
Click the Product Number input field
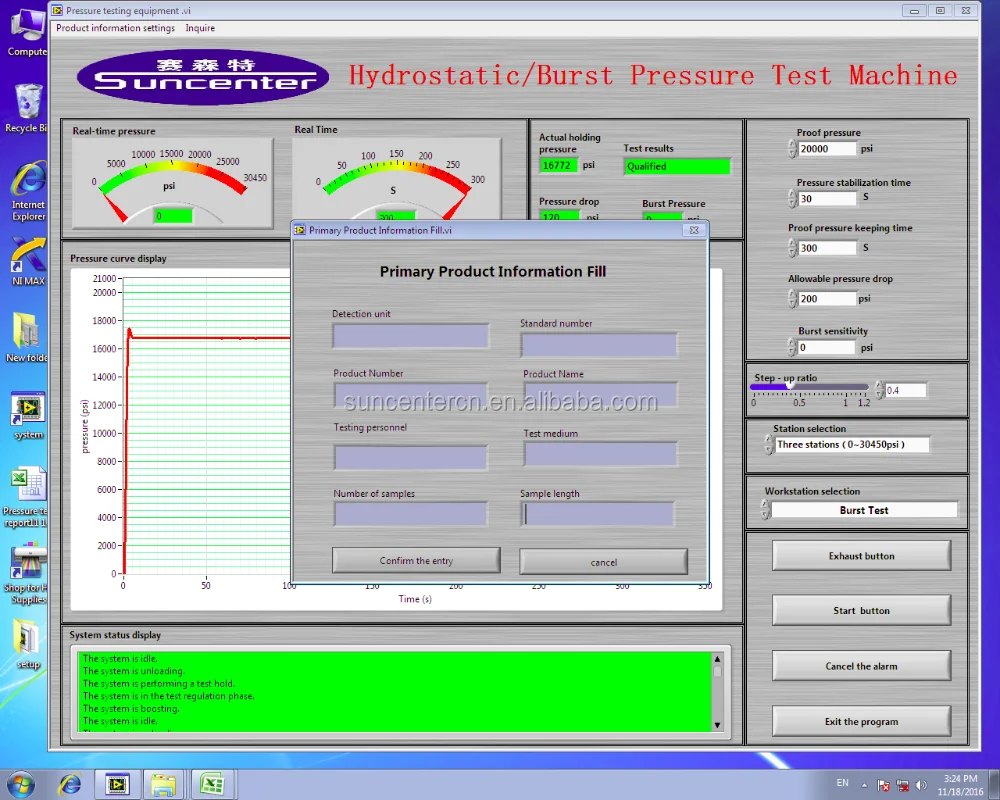click(x=409, y=393)
